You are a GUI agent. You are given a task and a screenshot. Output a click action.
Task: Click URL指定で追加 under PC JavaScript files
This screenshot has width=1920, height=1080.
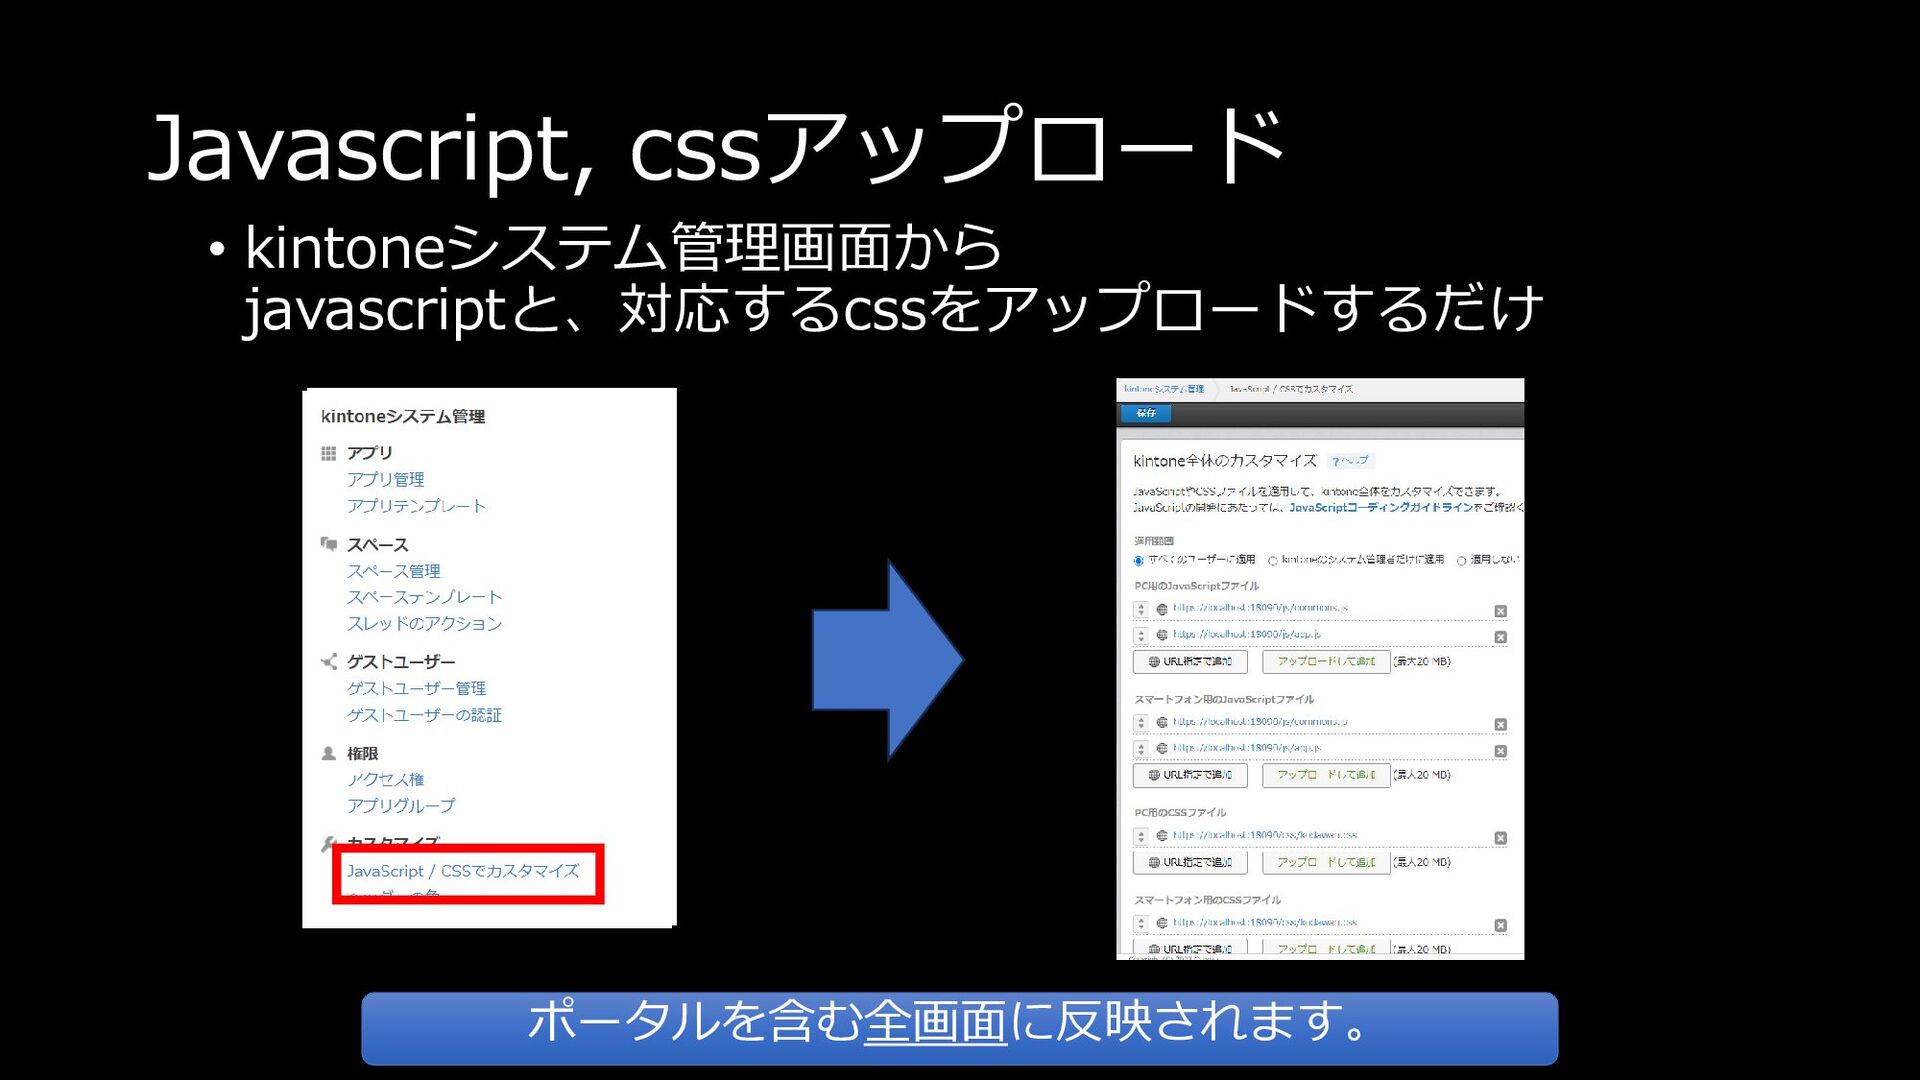[1190, 662]
